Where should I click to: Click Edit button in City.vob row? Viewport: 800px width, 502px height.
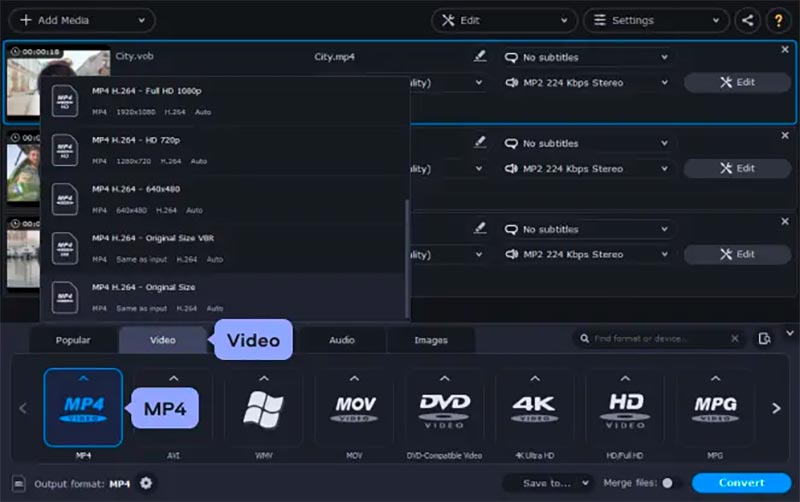pos(737,82)
